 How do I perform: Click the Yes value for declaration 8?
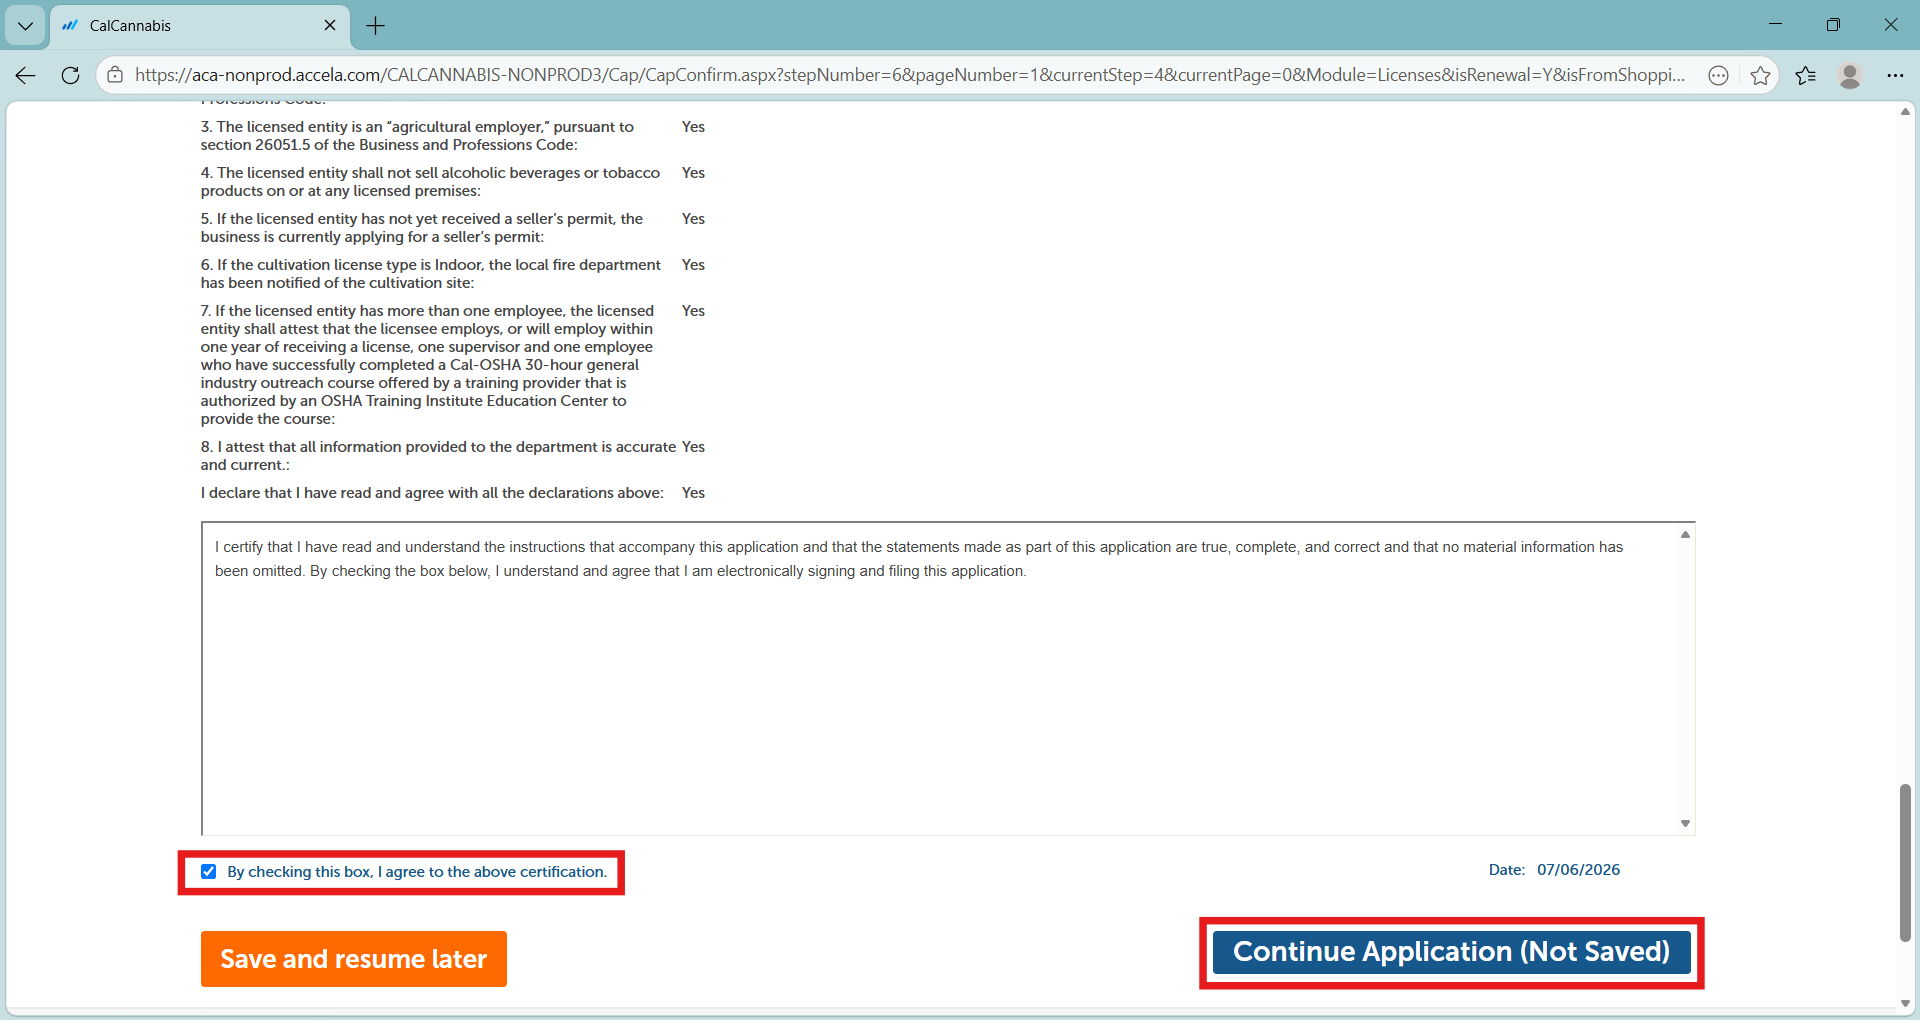coord(693,447)
